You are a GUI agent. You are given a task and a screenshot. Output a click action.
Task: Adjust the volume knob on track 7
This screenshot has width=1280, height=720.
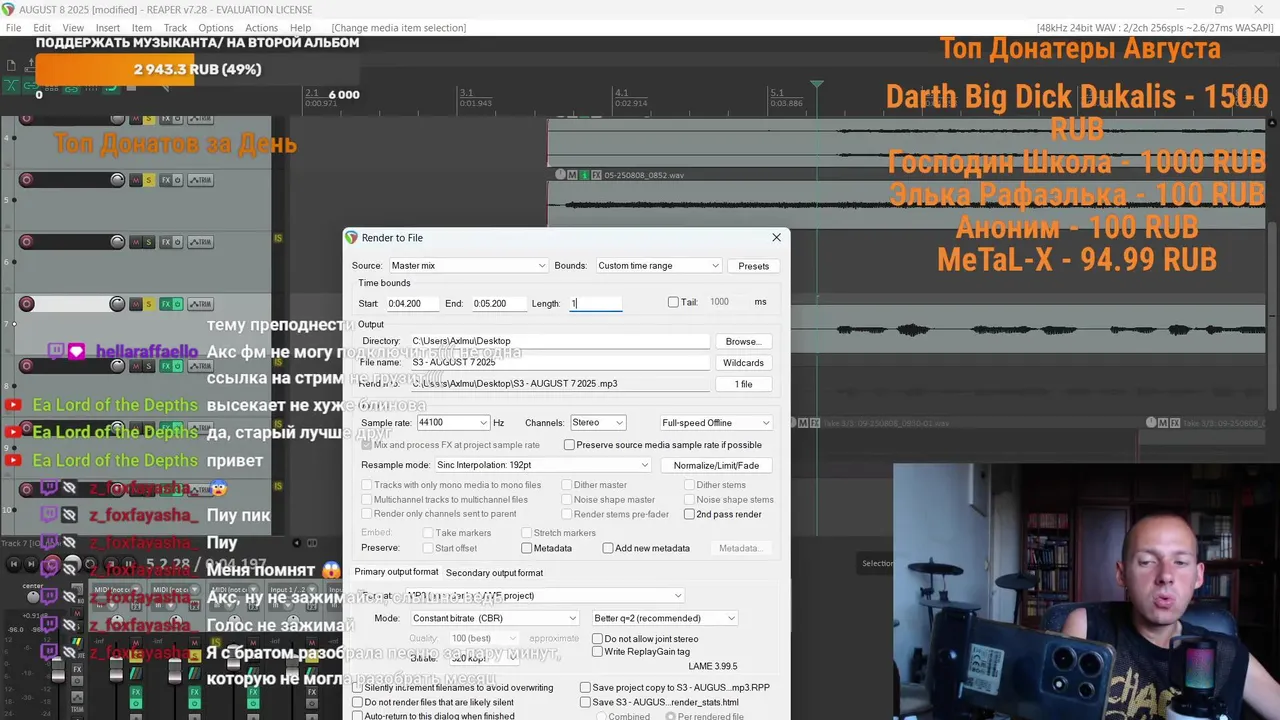coord(117,304)
